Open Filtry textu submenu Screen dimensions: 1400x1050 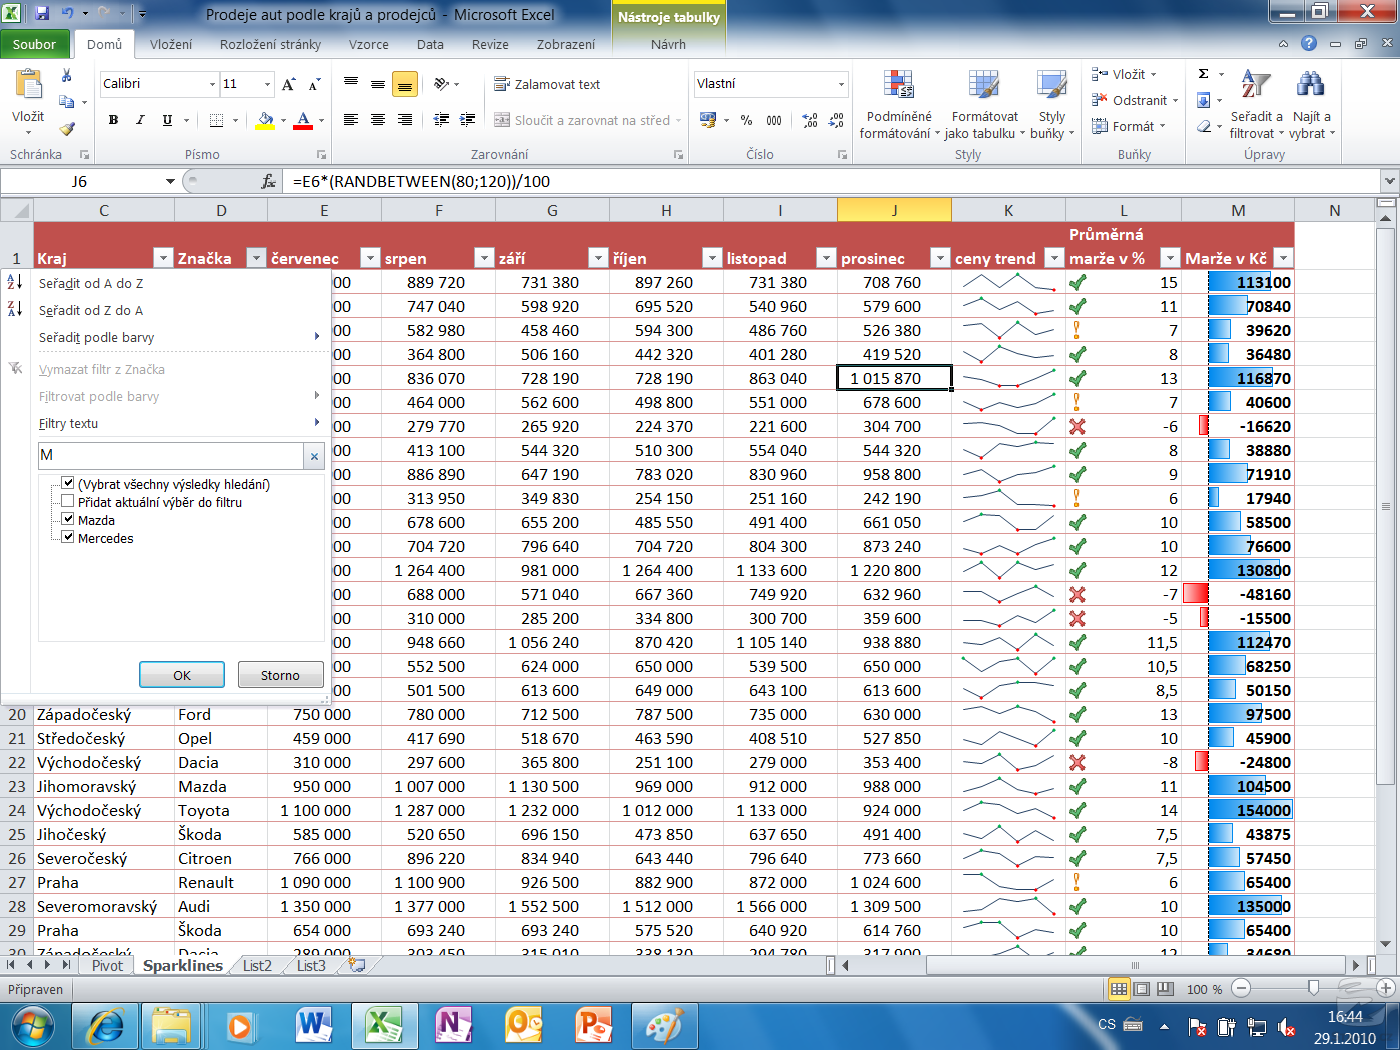coord(163,423)
